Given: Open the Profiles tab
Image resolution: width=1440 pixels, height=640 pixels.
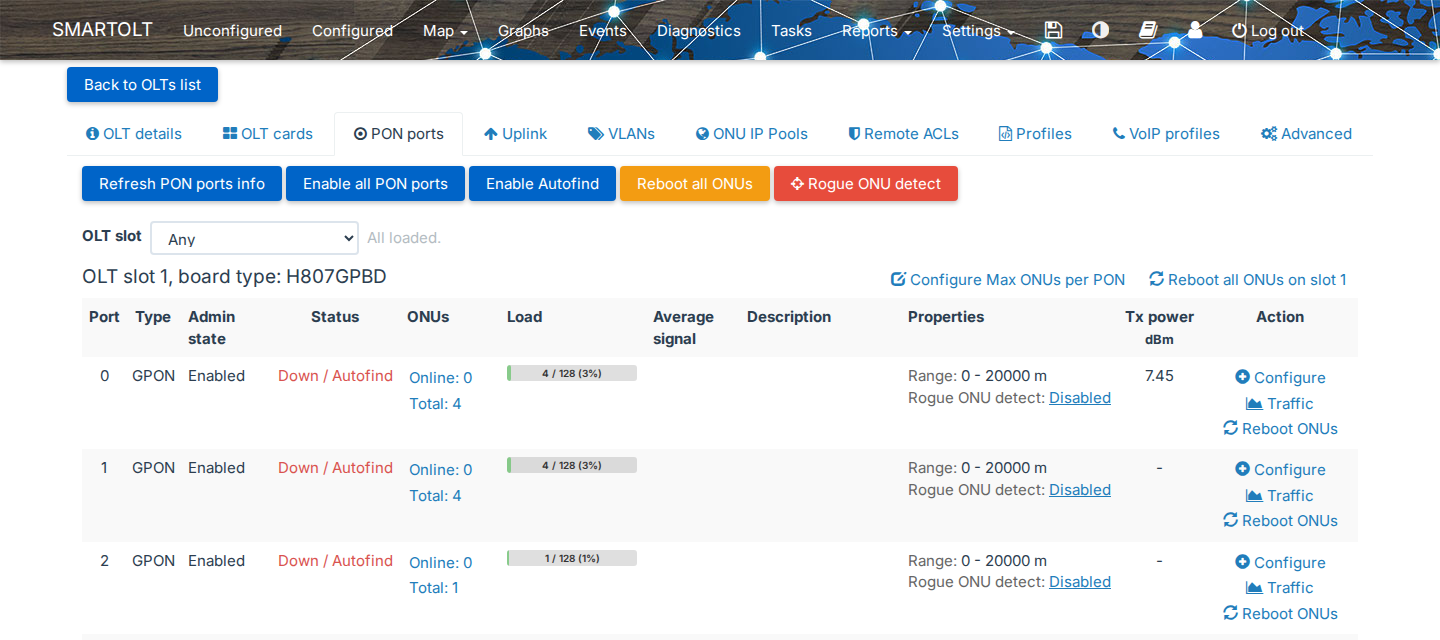Looking at the screenshot, I should pyautogui.click(x=1035, y=134).
